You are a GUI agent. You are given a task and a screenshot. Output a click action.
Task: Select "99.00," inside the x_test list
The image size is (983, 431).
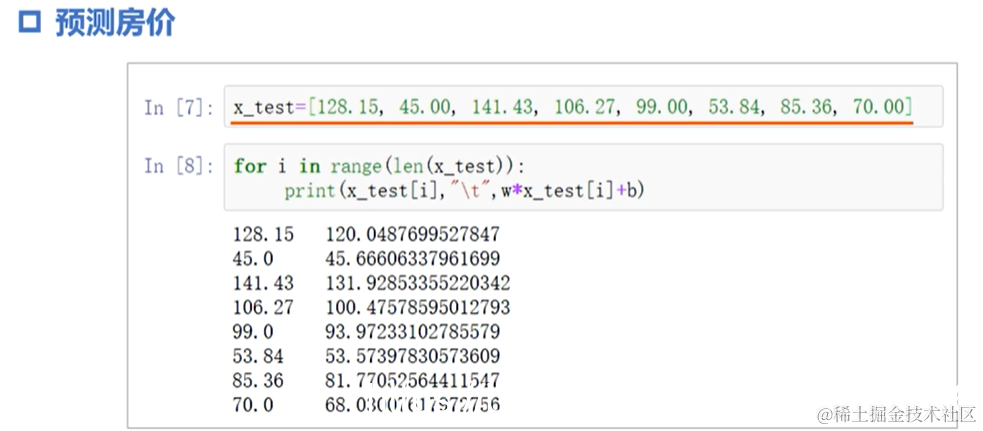pos(664,107)
